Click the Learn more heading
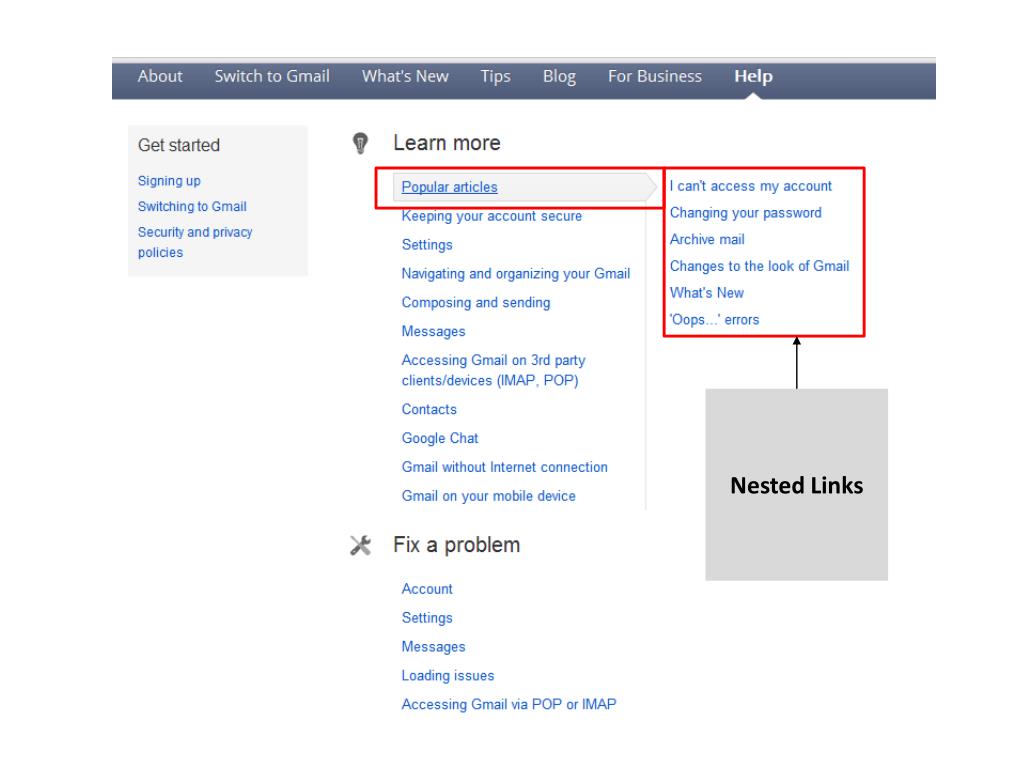The image size is (1024, 768). tap(447, 143)
